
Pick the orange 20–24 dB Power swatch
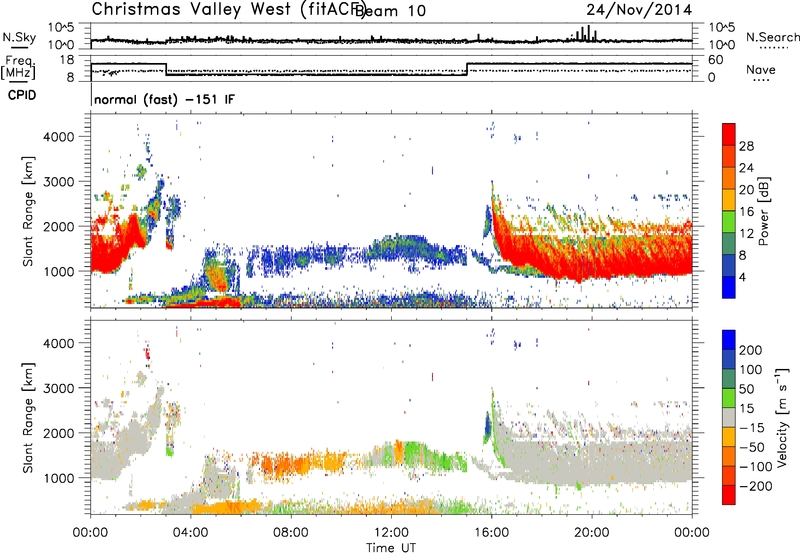click(729, 179)
